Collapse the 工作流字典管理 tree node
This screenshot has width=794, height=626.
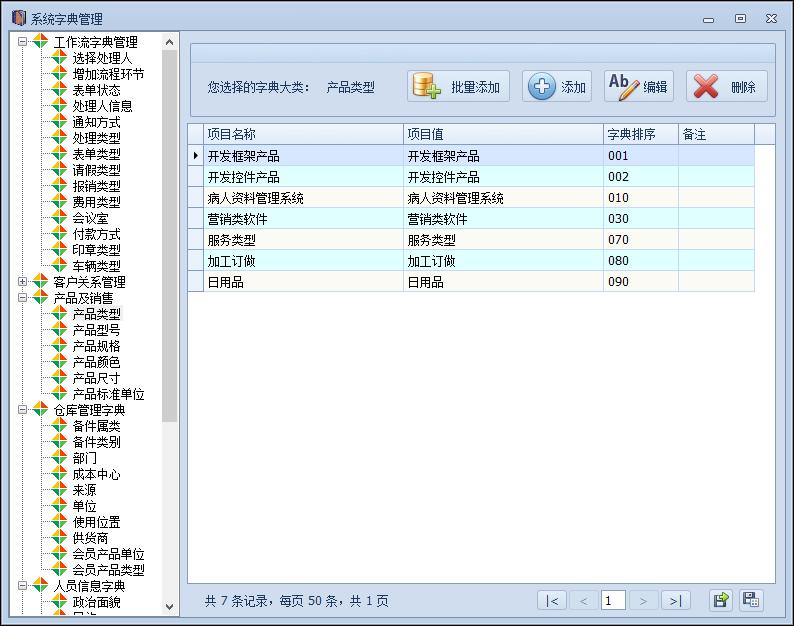(22, 42)
